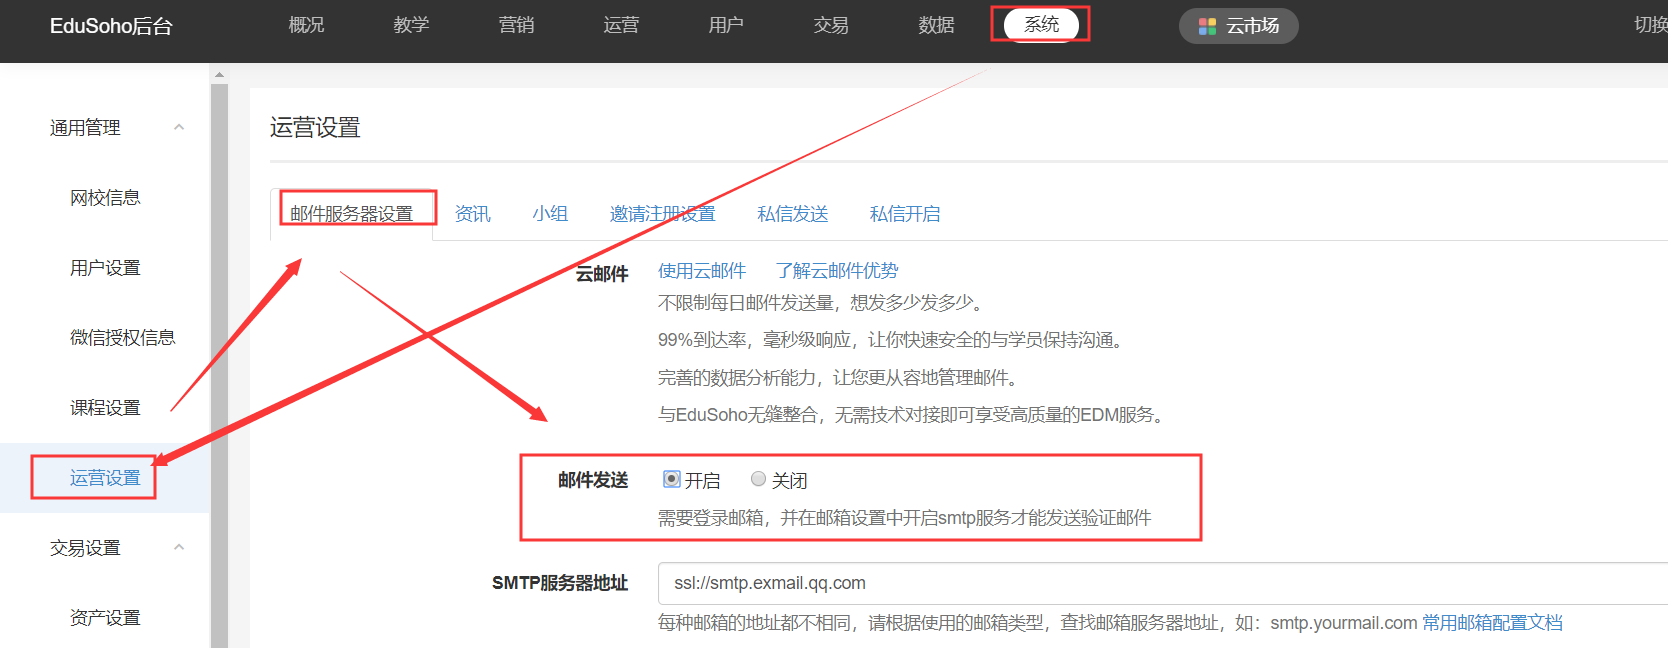Open 微信授权信息 in the sidebar

point(122,338)
